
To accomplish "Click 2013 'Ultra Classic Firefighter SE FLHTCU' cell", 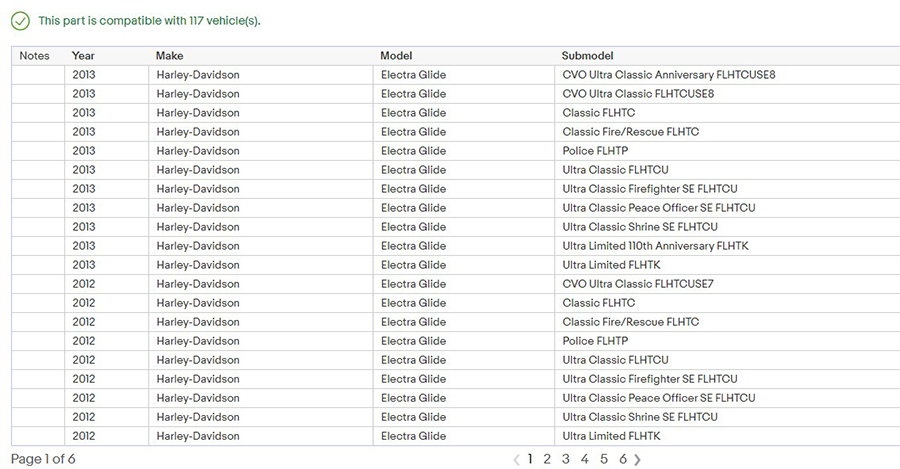I will point(727,188).
